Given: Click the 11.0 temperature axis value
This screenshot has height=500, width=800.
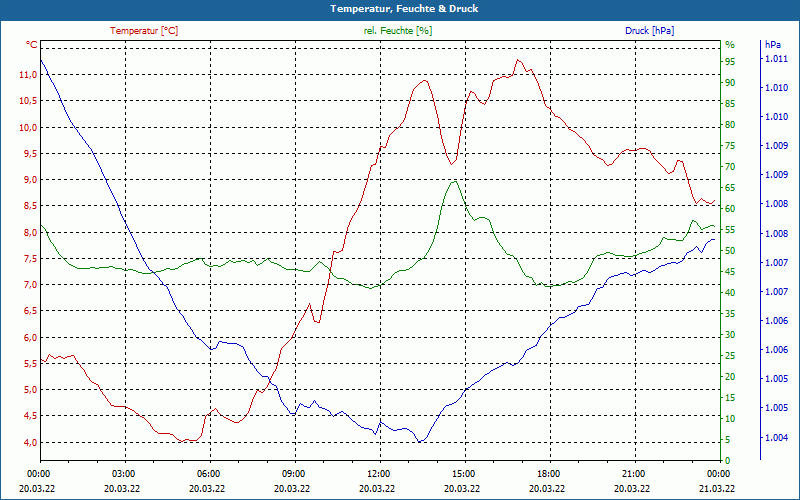Looking at the screenshot, I should coord(27,75).
